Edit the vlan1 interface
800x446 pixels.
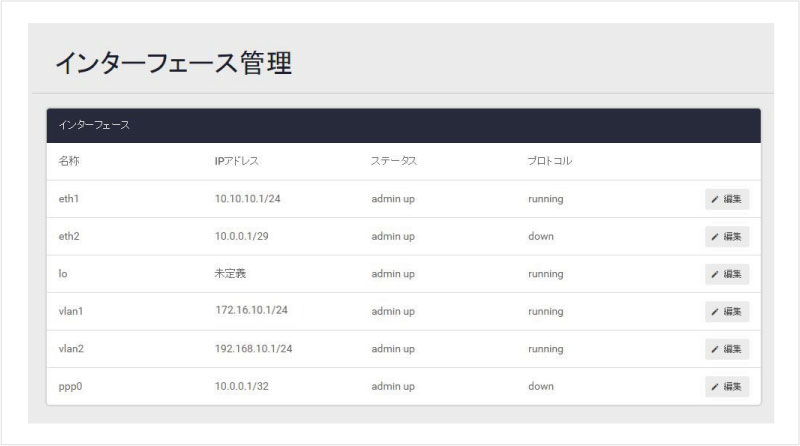(727, 312)
